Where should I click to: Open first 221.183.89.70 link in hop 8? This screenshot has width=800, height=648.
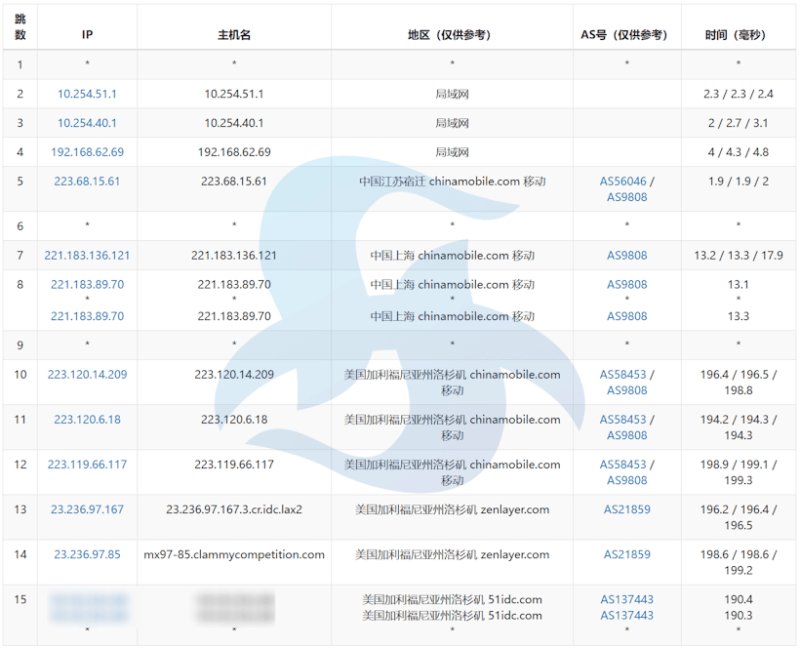87,284
